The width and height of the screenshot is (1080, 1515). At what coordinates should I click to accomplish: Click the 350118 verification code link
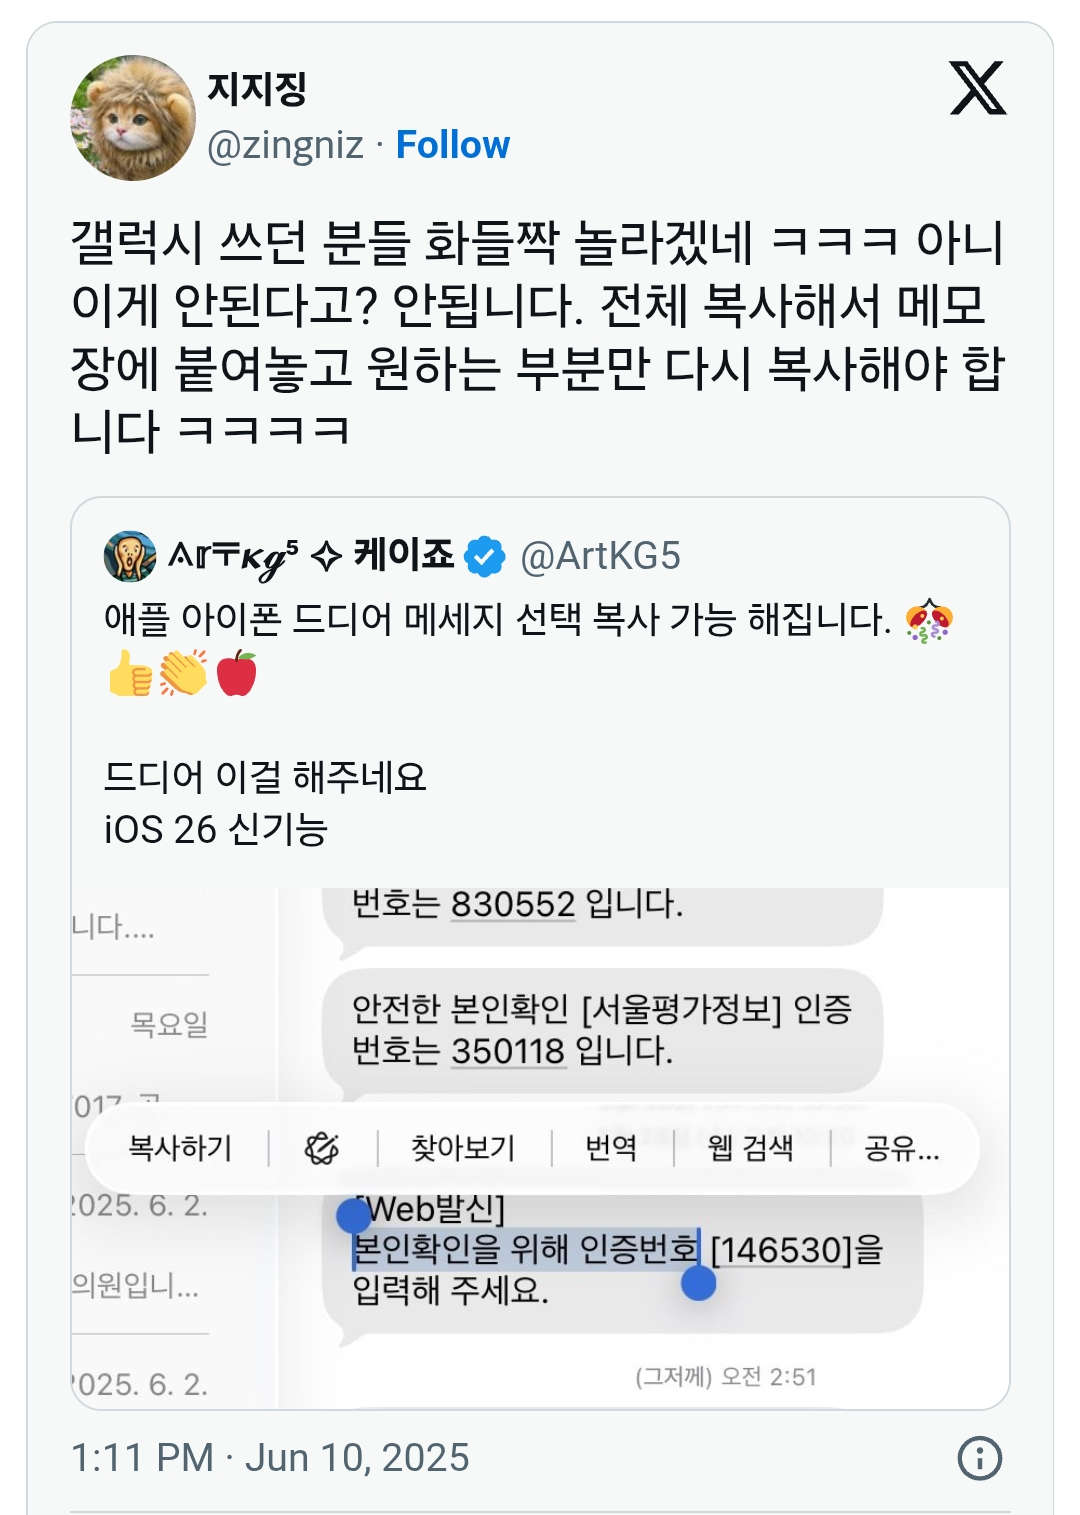[x=508, y=1051]
